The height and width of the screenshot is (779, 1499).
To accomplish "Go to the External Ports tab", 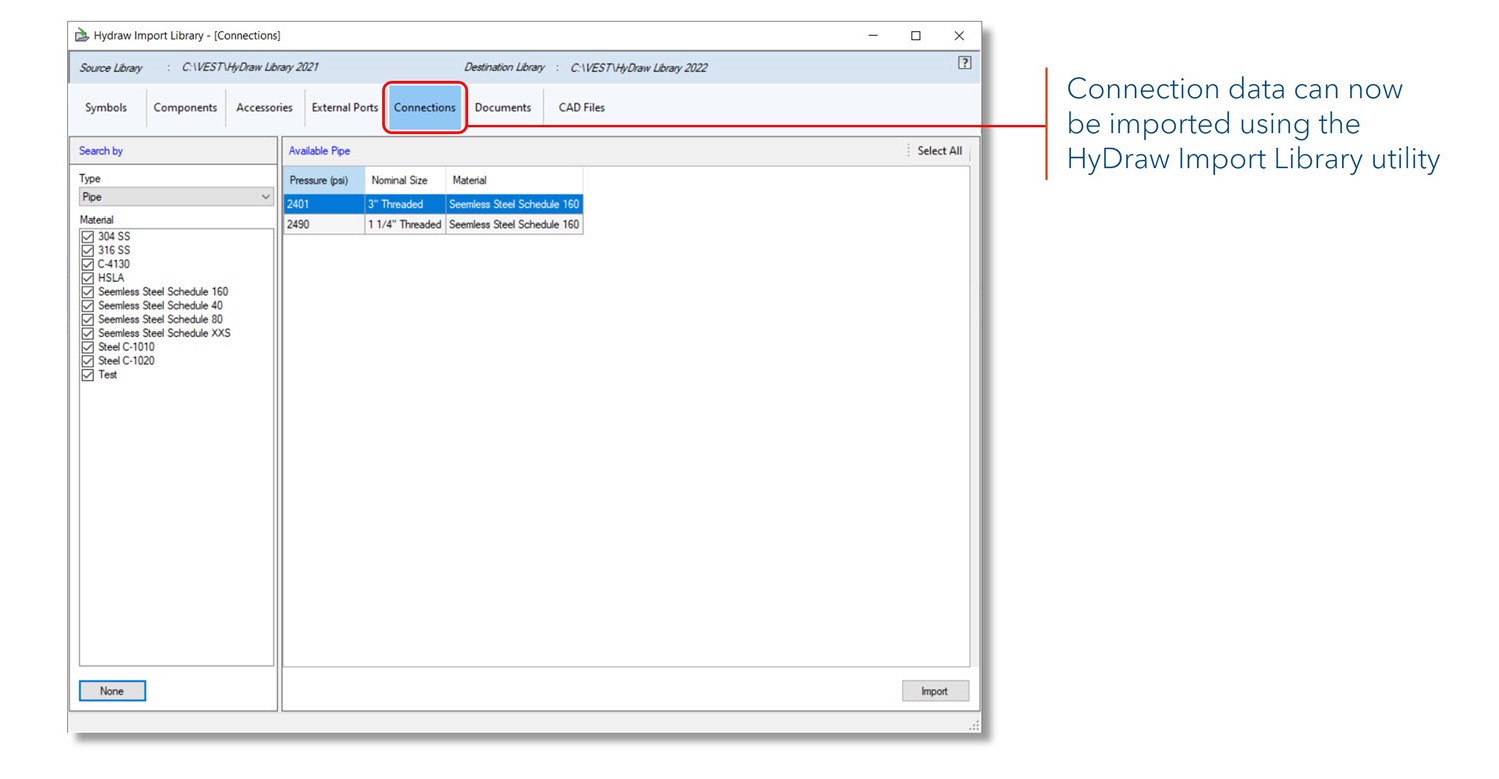I will 345,108.
